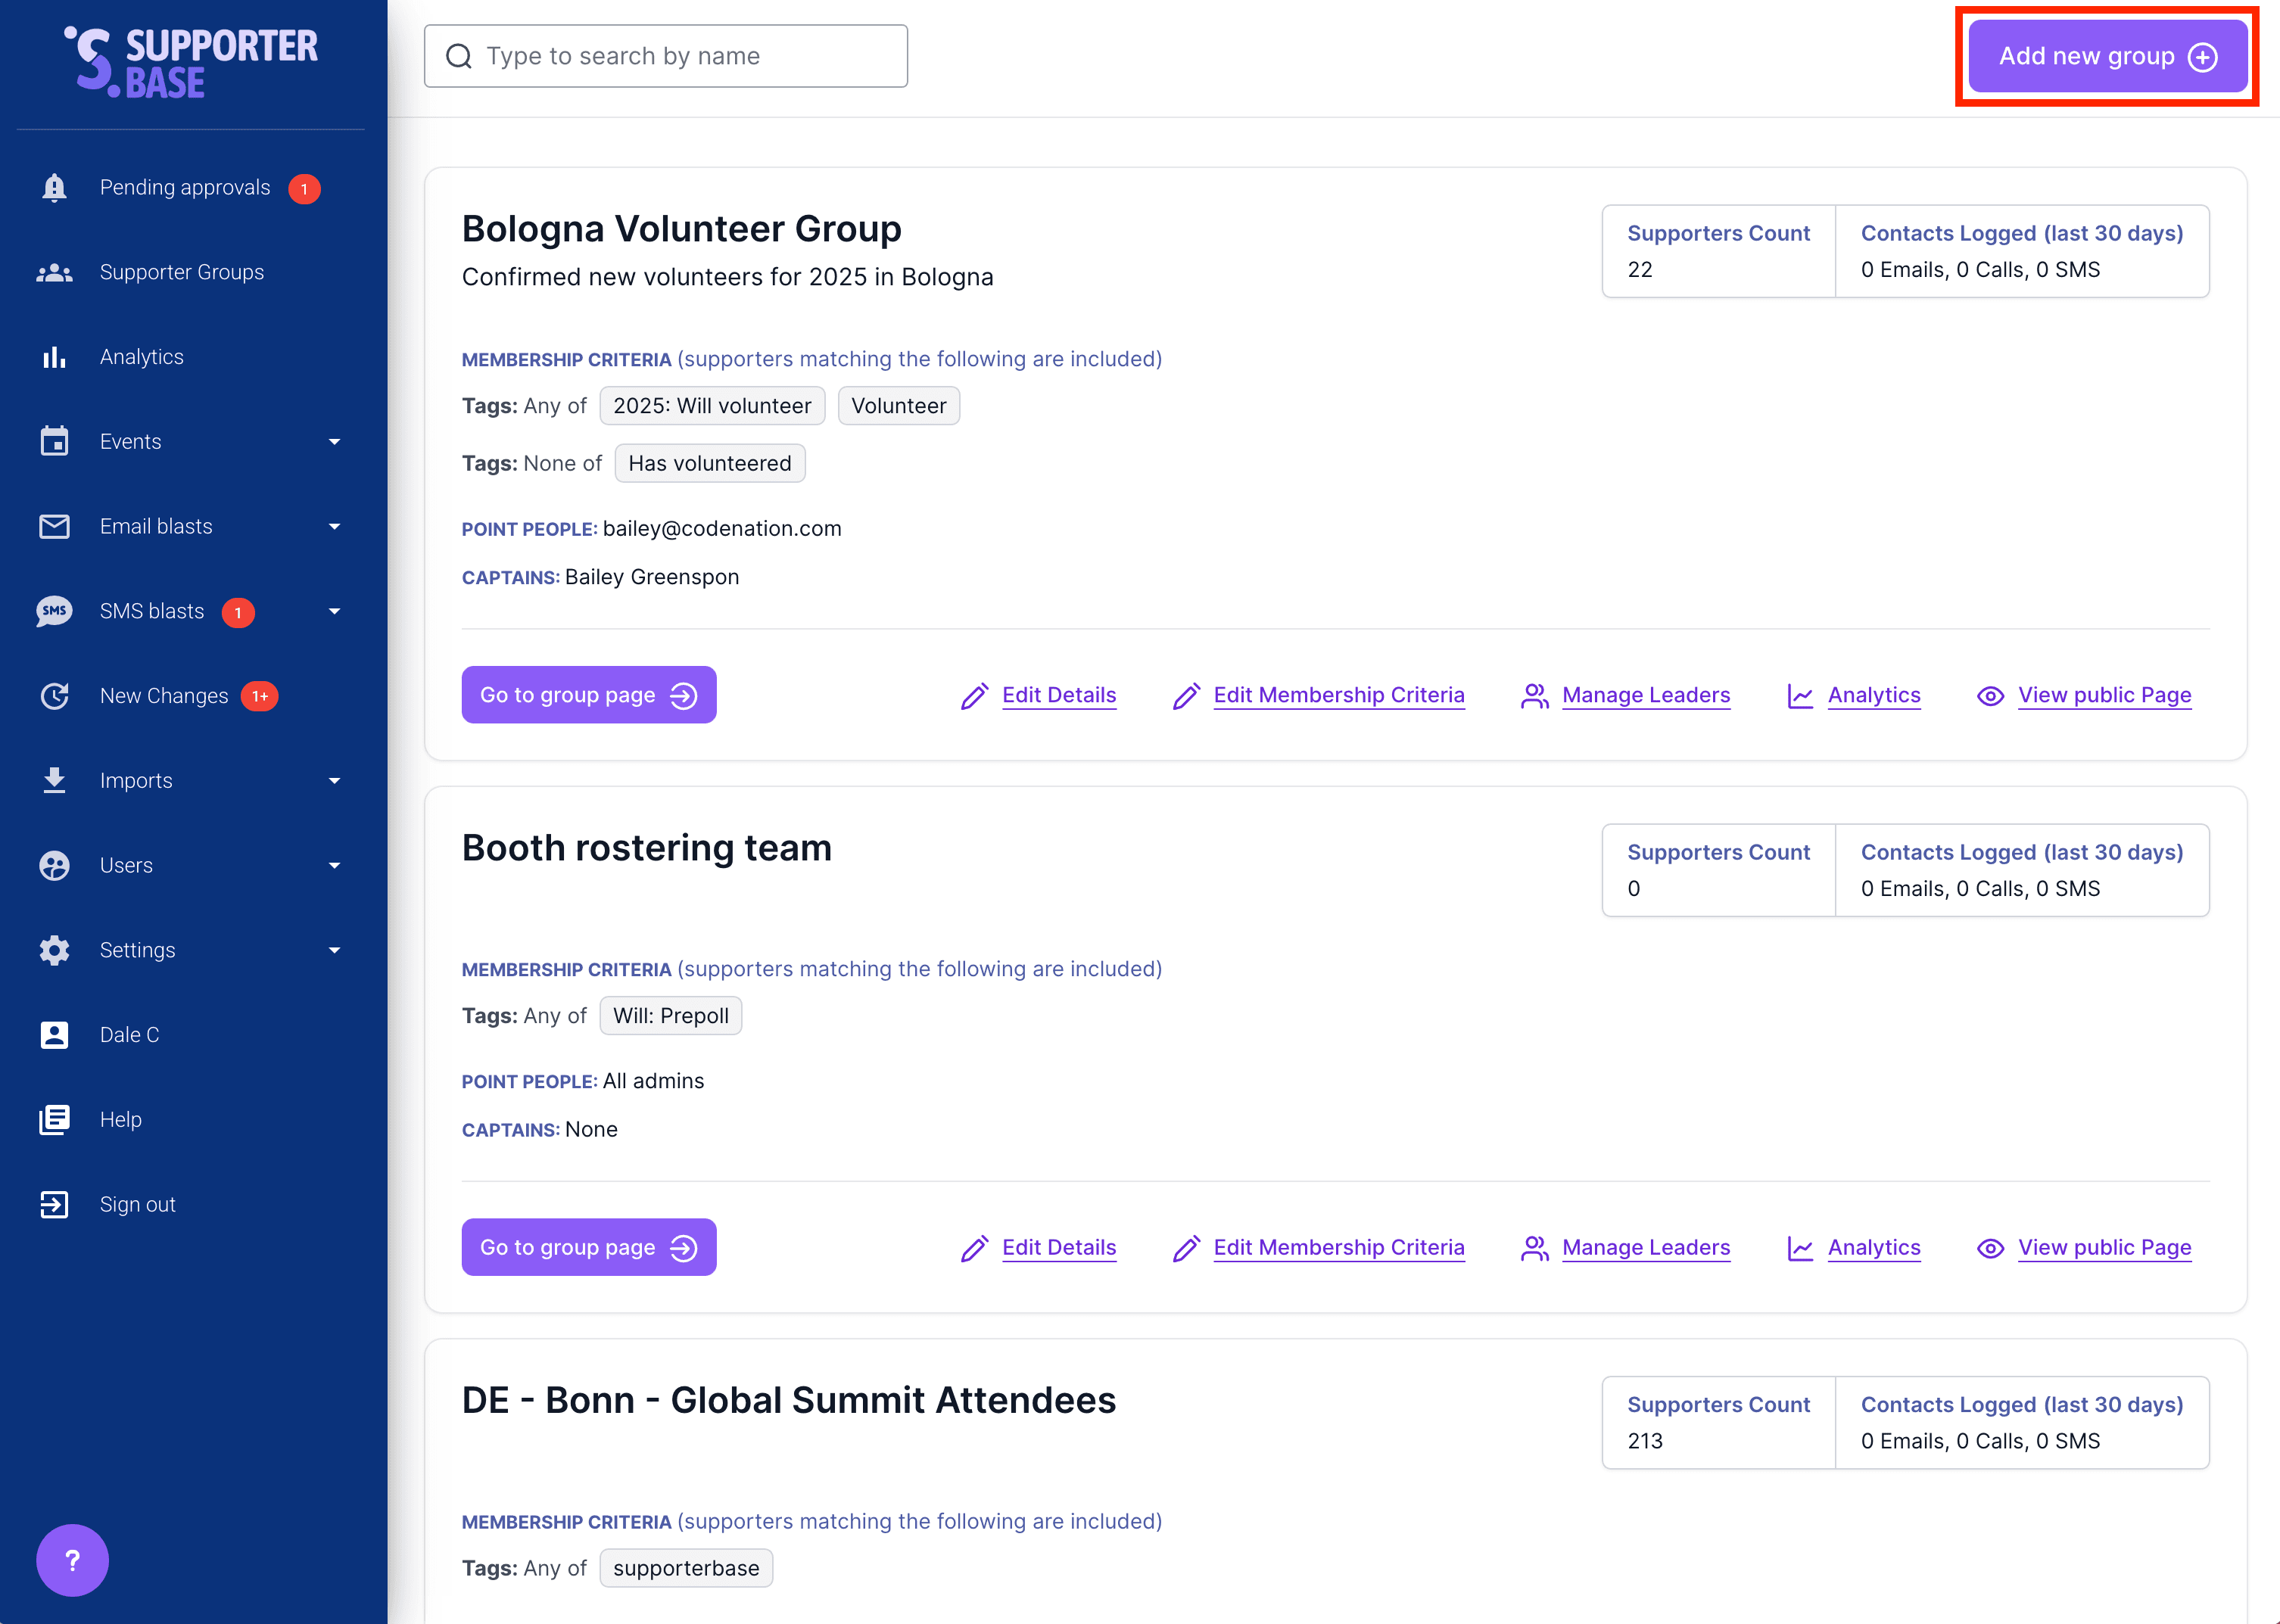The width and height of the screenshot is (2280, 1624).
Task: Click the purple question mark help bubble
Action: click(x=72, y=1559)
